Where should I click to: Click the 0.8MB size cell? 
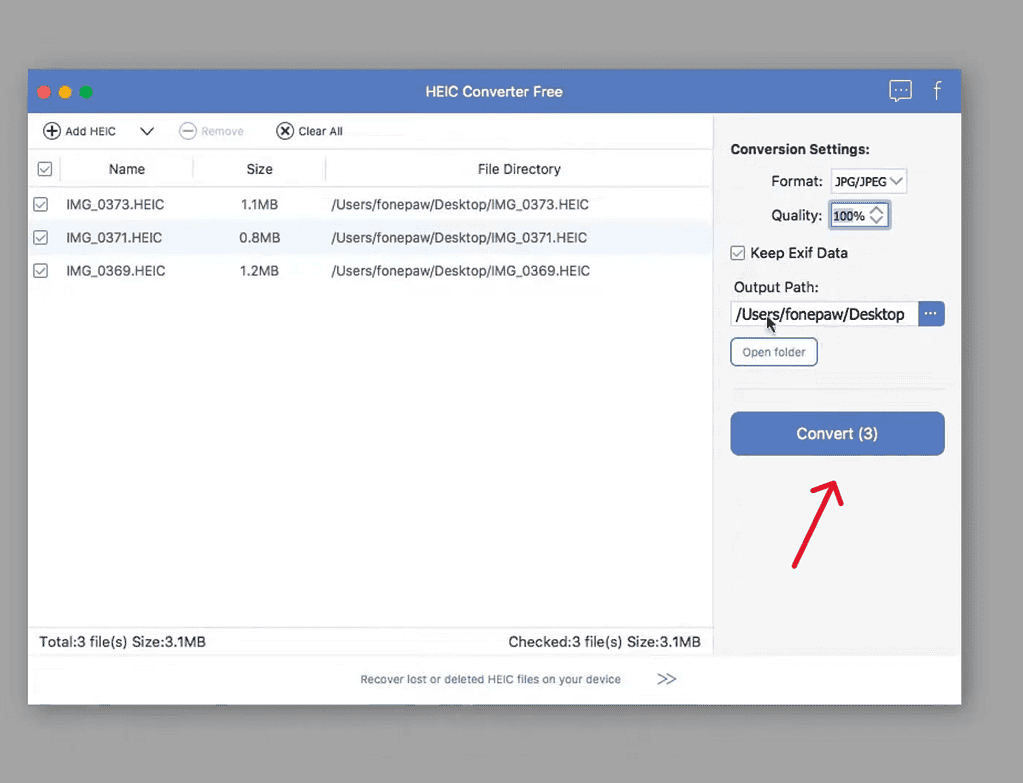(260, 238)
